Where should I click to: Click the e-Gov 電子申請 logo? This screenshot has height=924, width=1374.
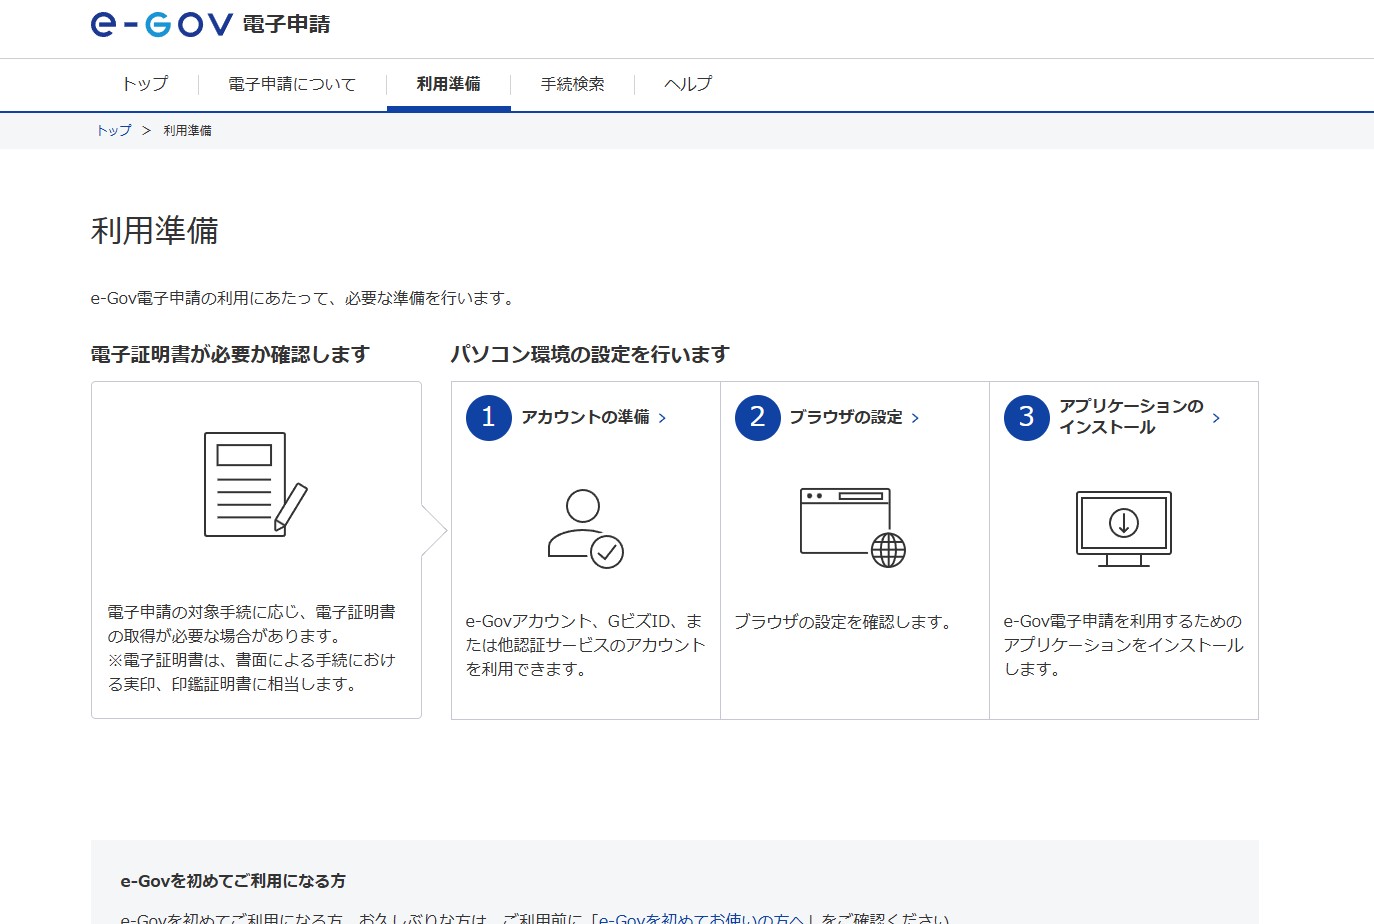coord(210,24)
